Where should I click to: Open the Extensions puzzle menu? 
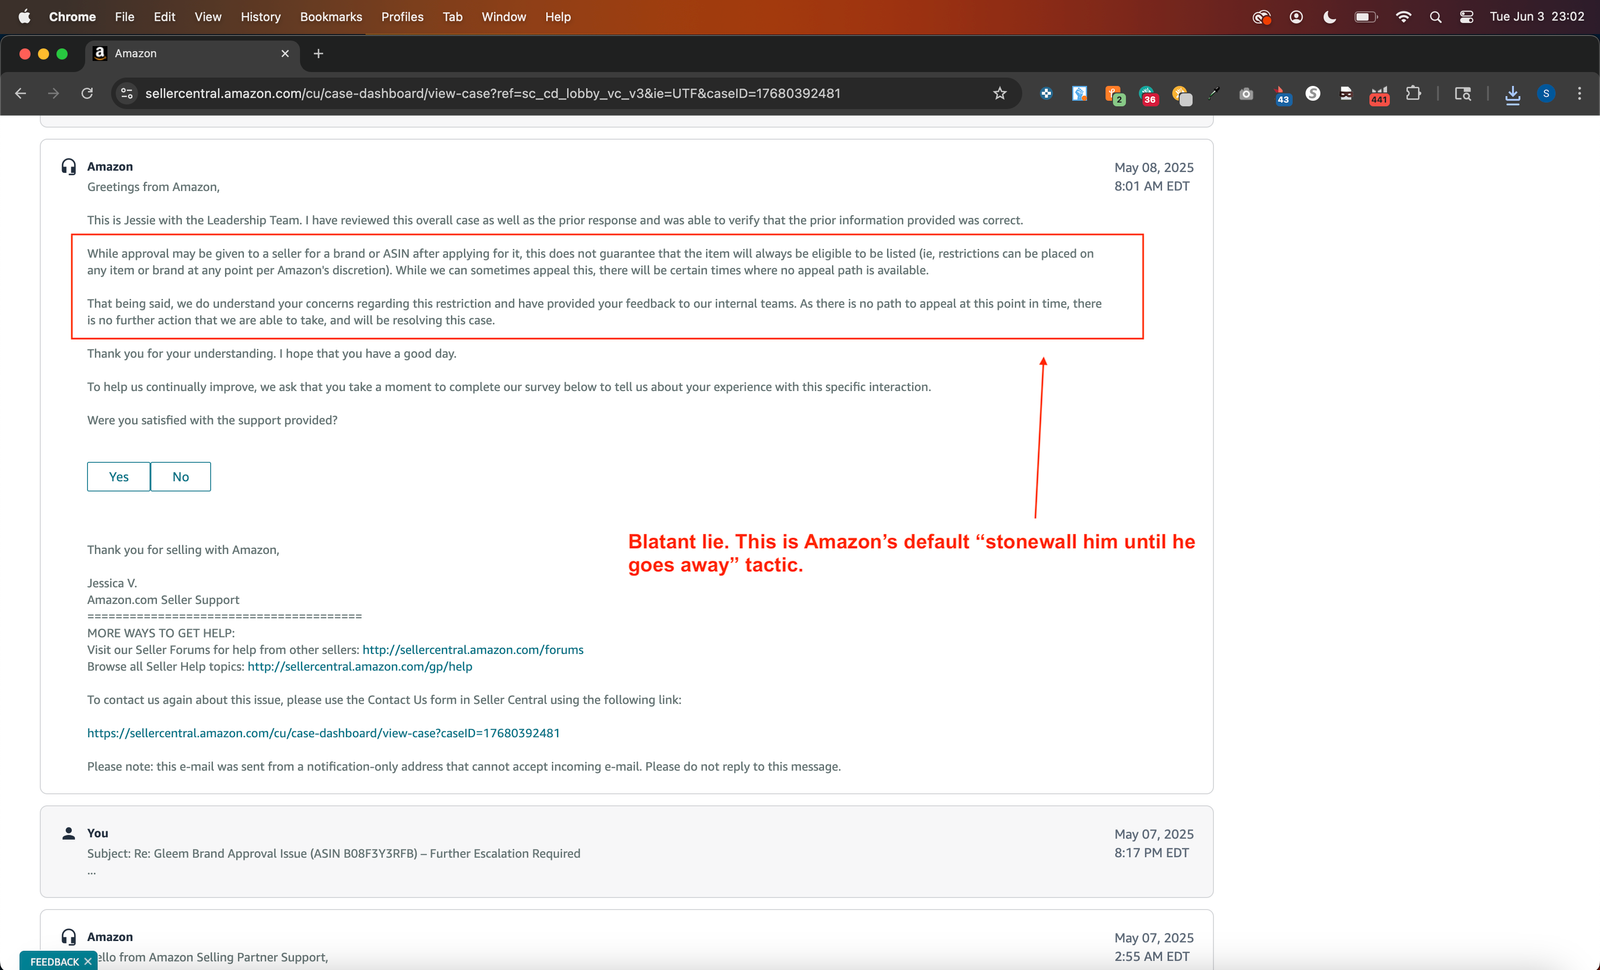1413,93
